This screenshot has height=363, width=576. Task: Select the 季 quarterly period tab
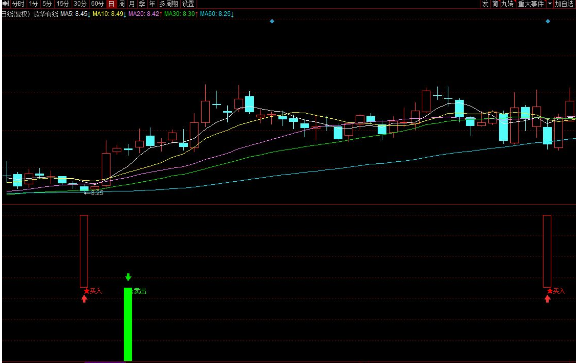pos(141,4)
